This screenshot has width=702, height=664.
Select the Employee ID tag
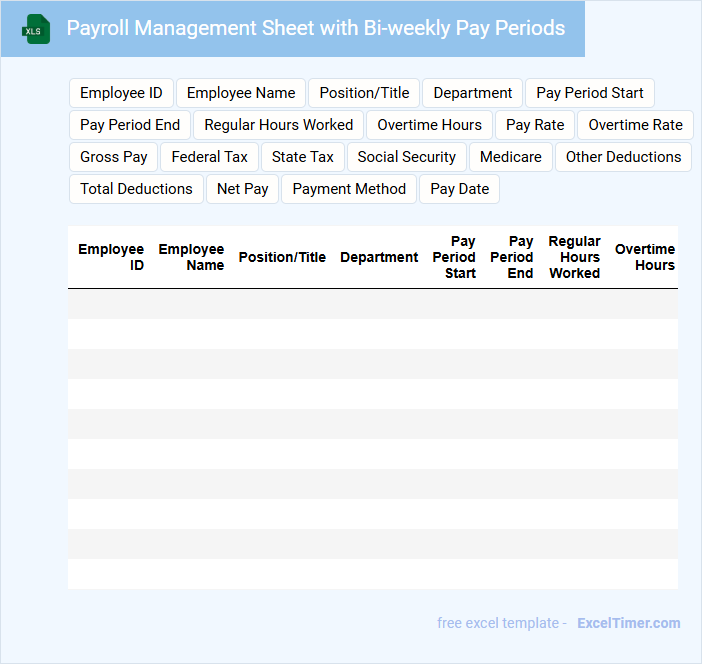[121, 93]
